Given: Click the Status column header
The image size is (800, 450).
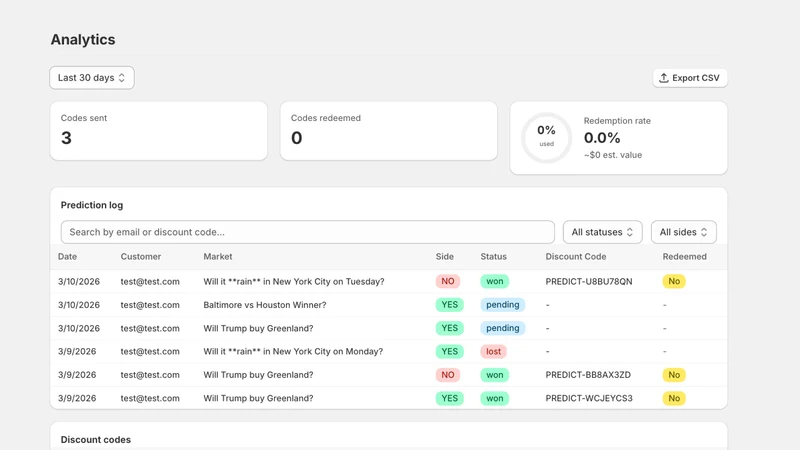Looking at the screenshot, I should [x=493, y=257].
